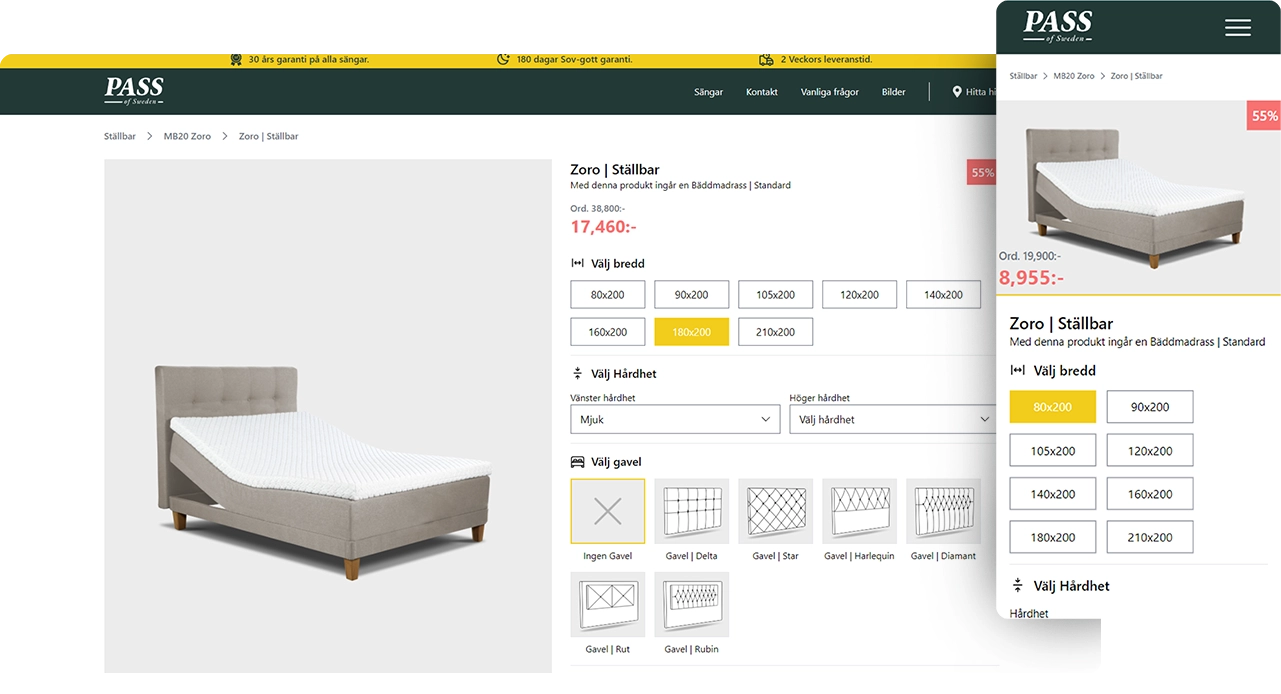Click the Ställbar breadcrumb on desktop
The height and width of the screenshot is (694, 1281).
120,136
